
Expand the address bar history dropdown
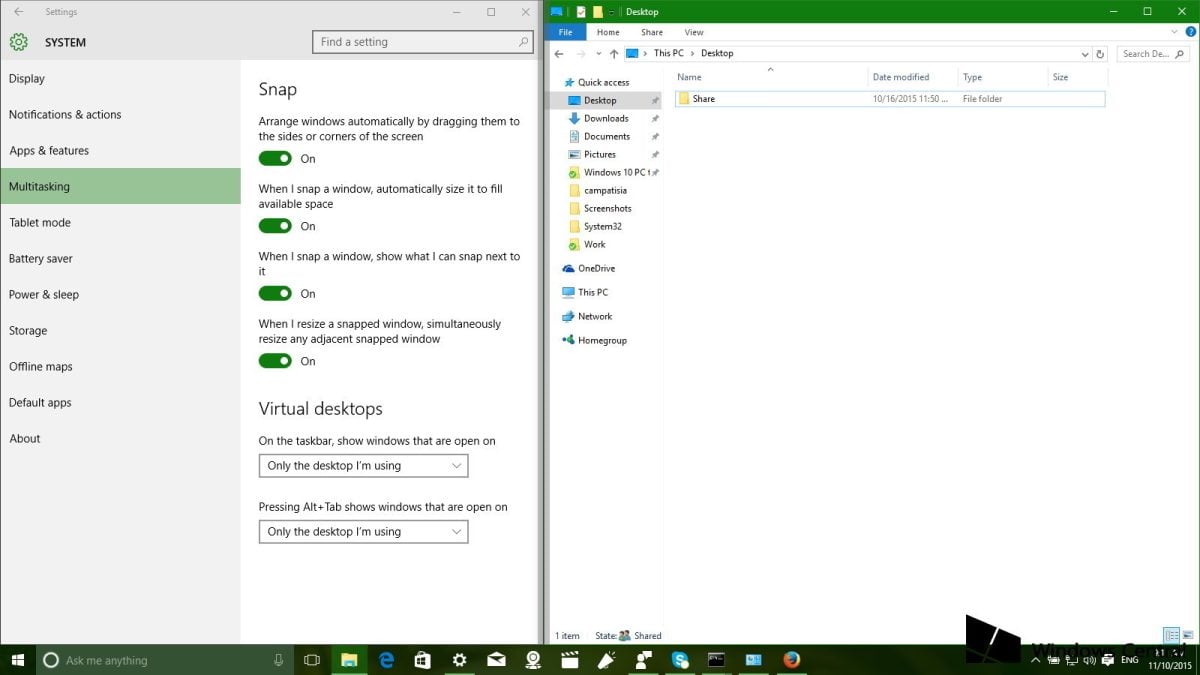tap(1084, 53)
